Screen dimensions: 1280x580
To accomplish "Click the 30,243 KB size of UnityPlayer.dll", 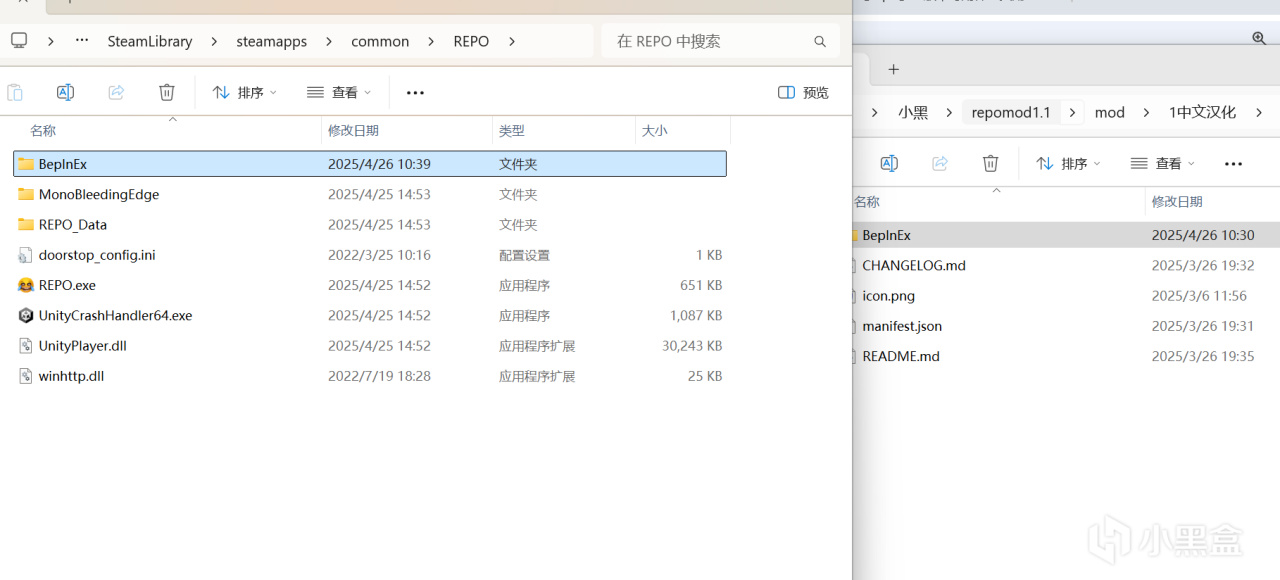I will point(692,346).
